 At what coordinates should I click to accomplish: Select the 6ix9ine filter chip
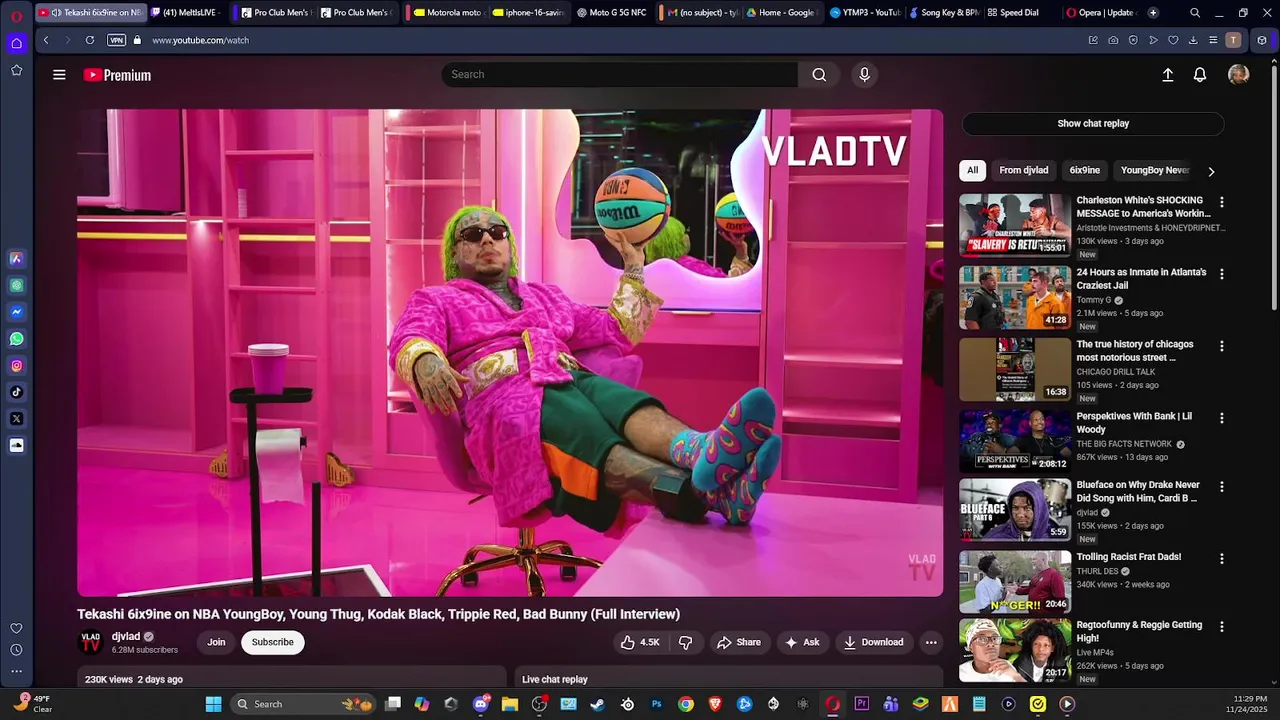pyautogui.click(x=1084, y=170)
